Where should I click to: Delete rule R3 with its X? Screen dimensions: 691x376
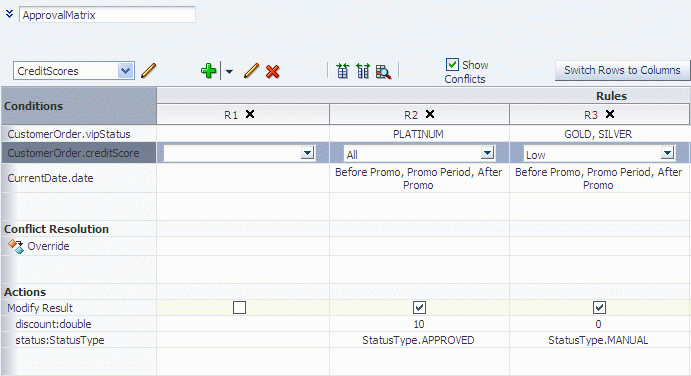[x=610, y=114]
